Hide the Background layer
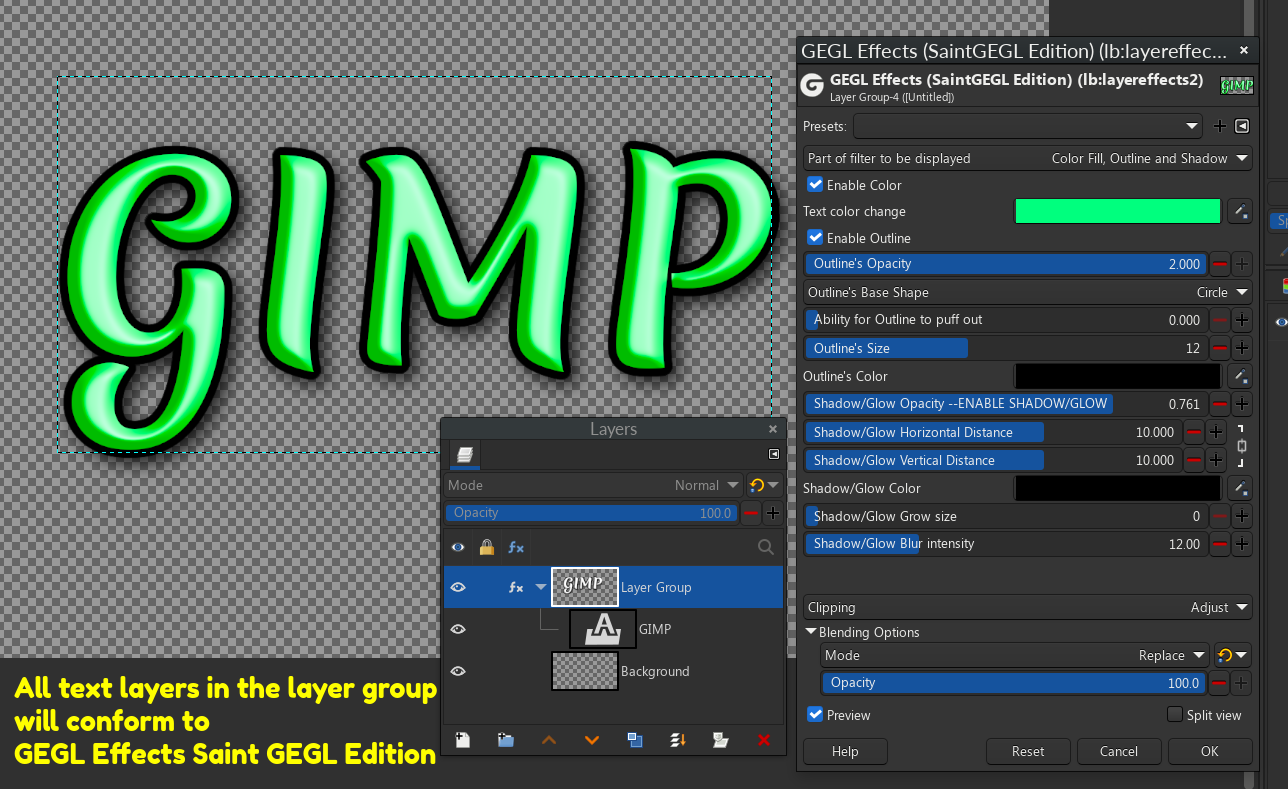The image size is (1288, 789). [458, 671]
